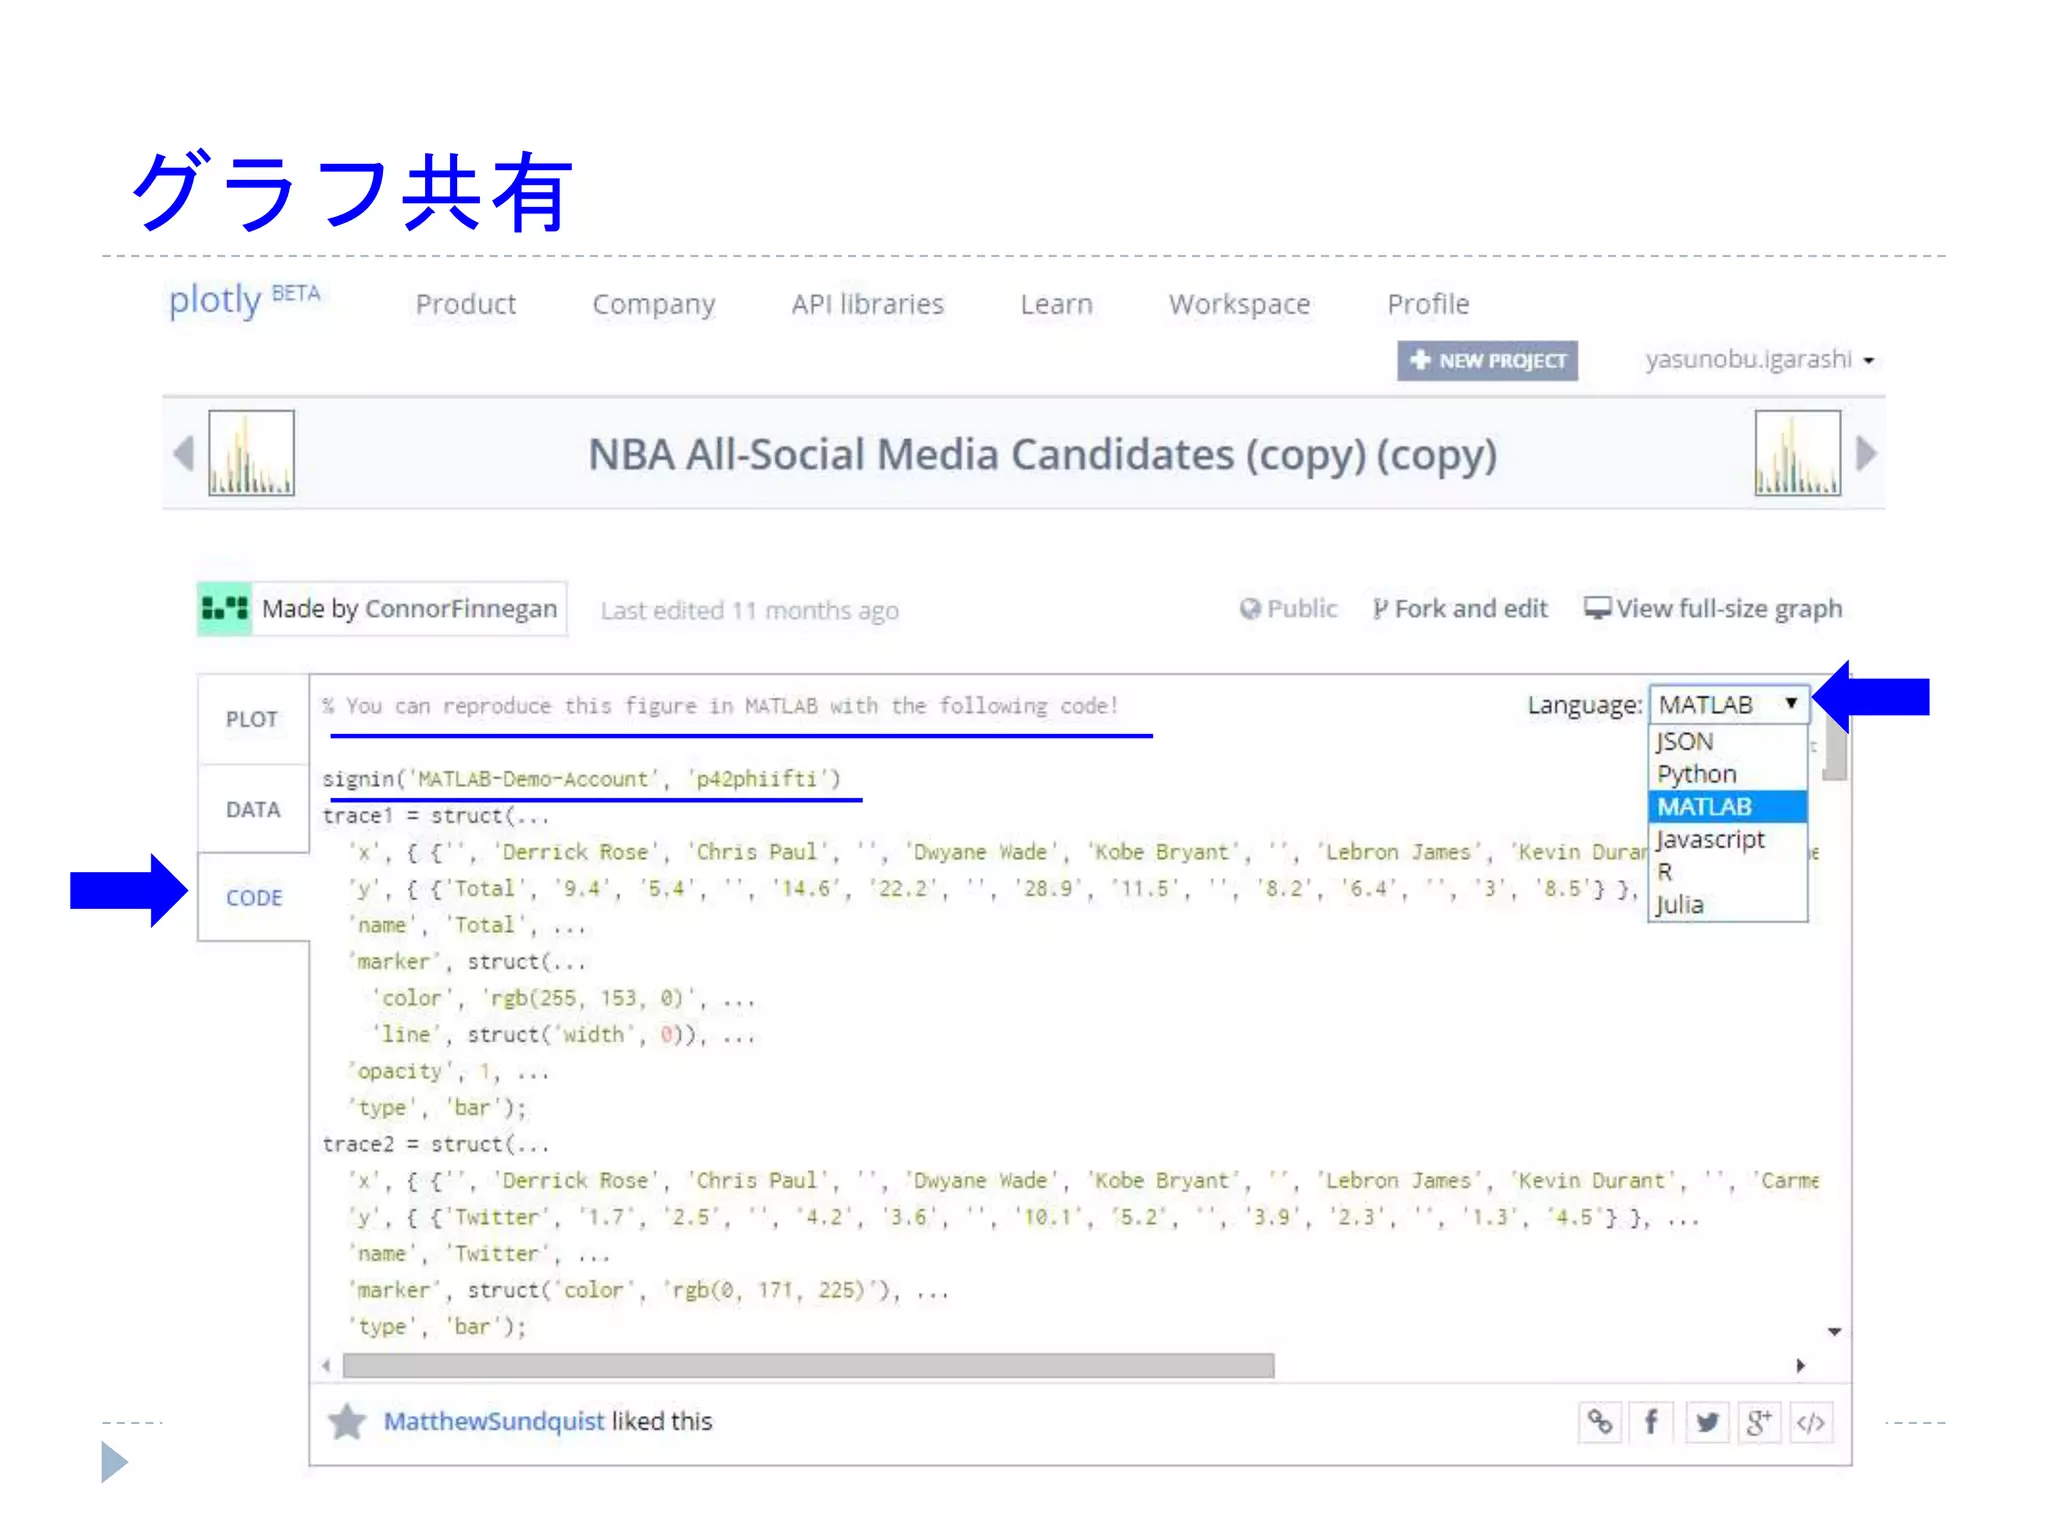Image resolution: width=2048 pixels, height=1536 pixels.
Task: Switch to the PLOT tab
Action: [252, 719]
